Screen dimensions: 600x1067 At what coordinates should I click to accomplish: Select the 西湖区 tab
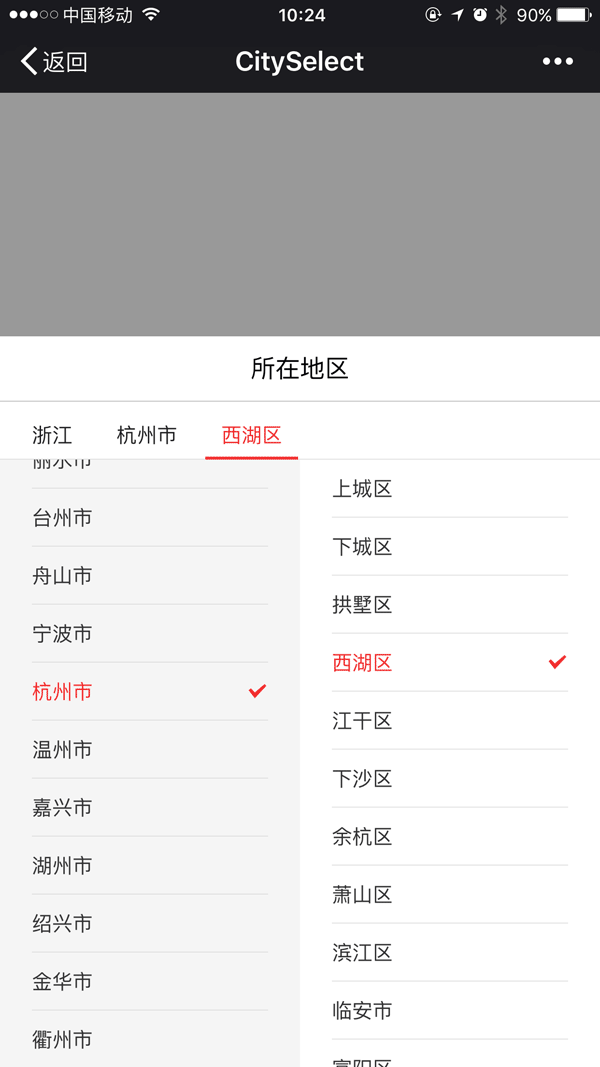[252, 435]
